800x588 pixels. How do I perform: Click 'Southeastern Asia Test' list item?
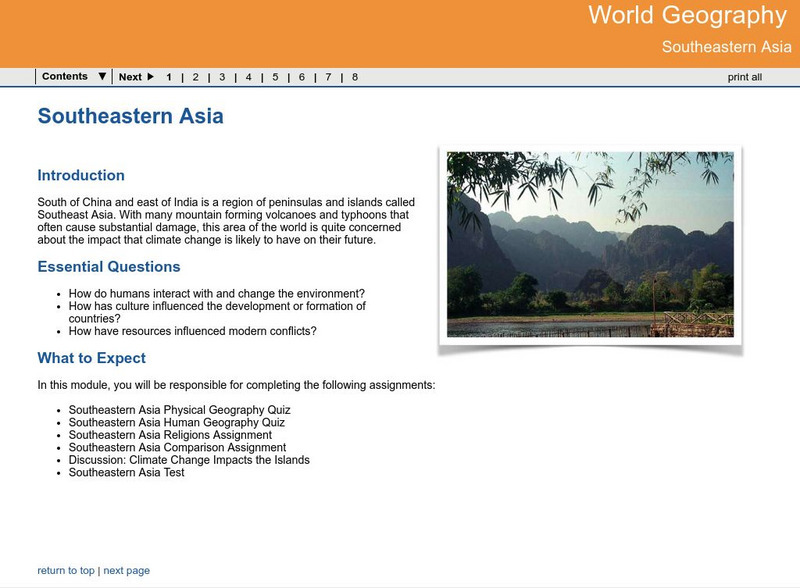click(x=127, y=473)
